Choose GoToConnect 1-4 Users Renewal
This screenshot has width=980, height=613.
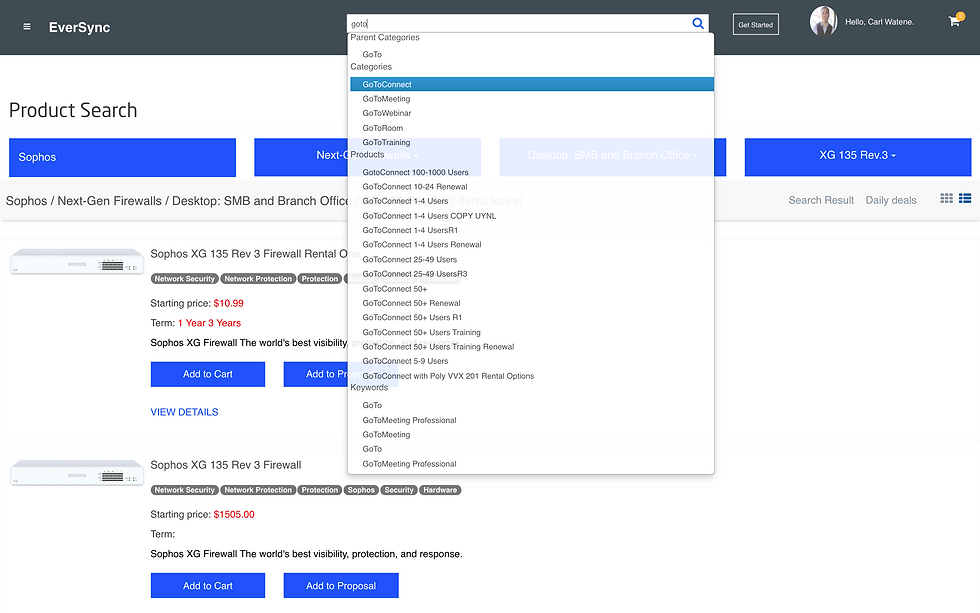pos(422,245)
